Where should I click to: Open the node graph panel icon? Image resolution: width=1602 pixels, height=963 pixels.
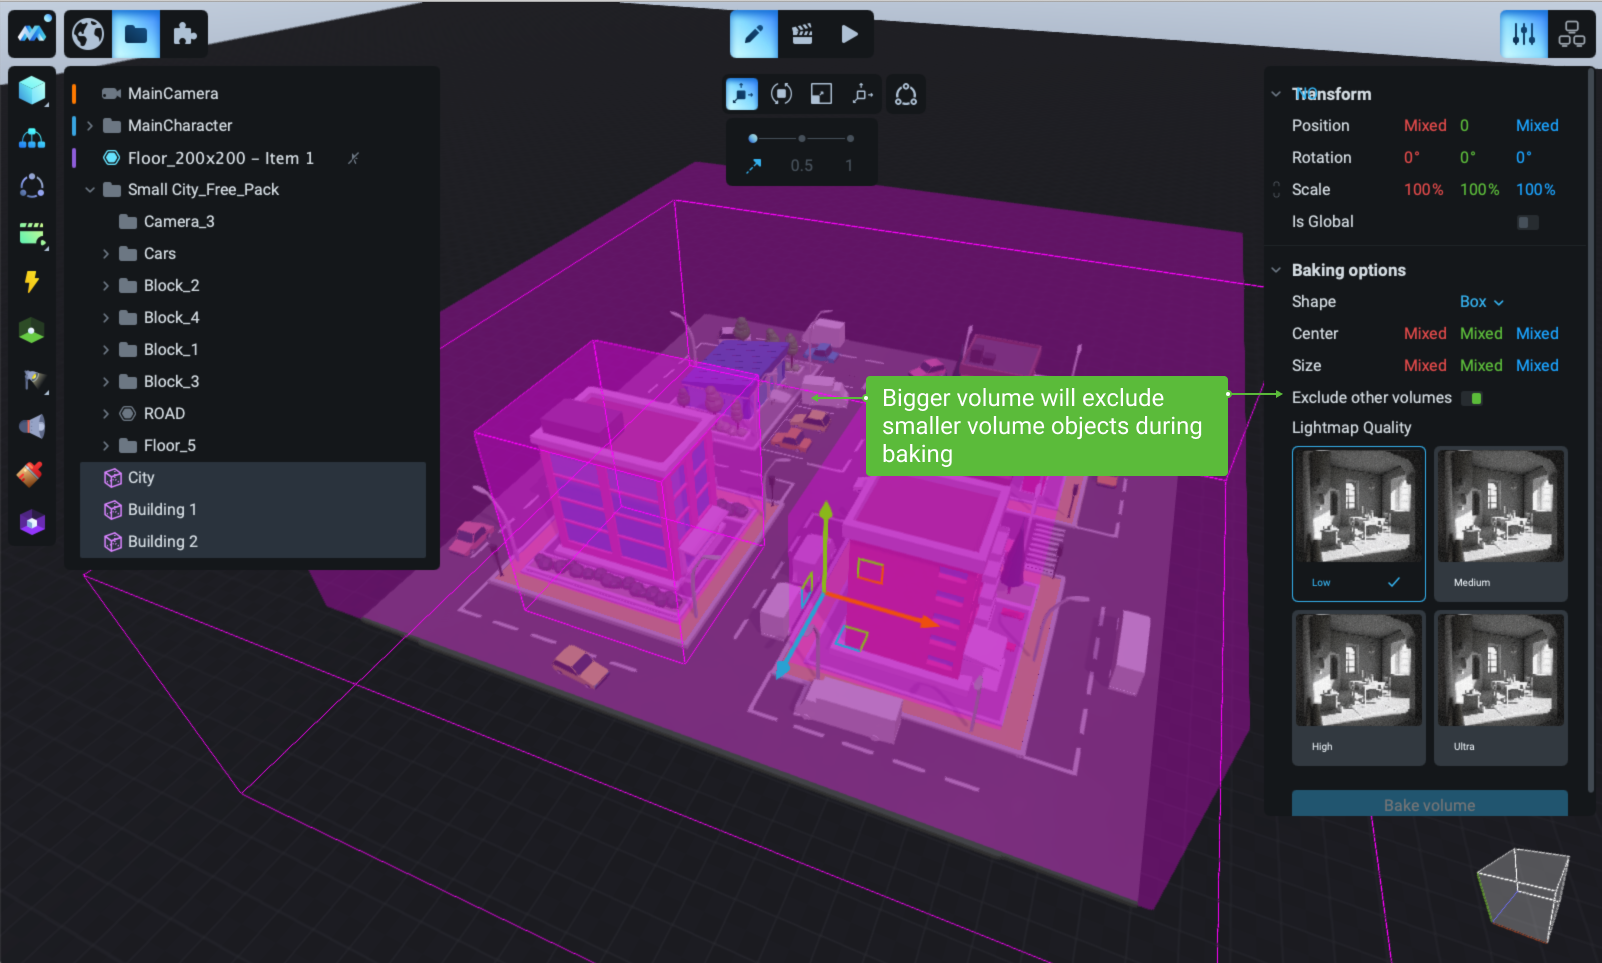point(1571,34)
